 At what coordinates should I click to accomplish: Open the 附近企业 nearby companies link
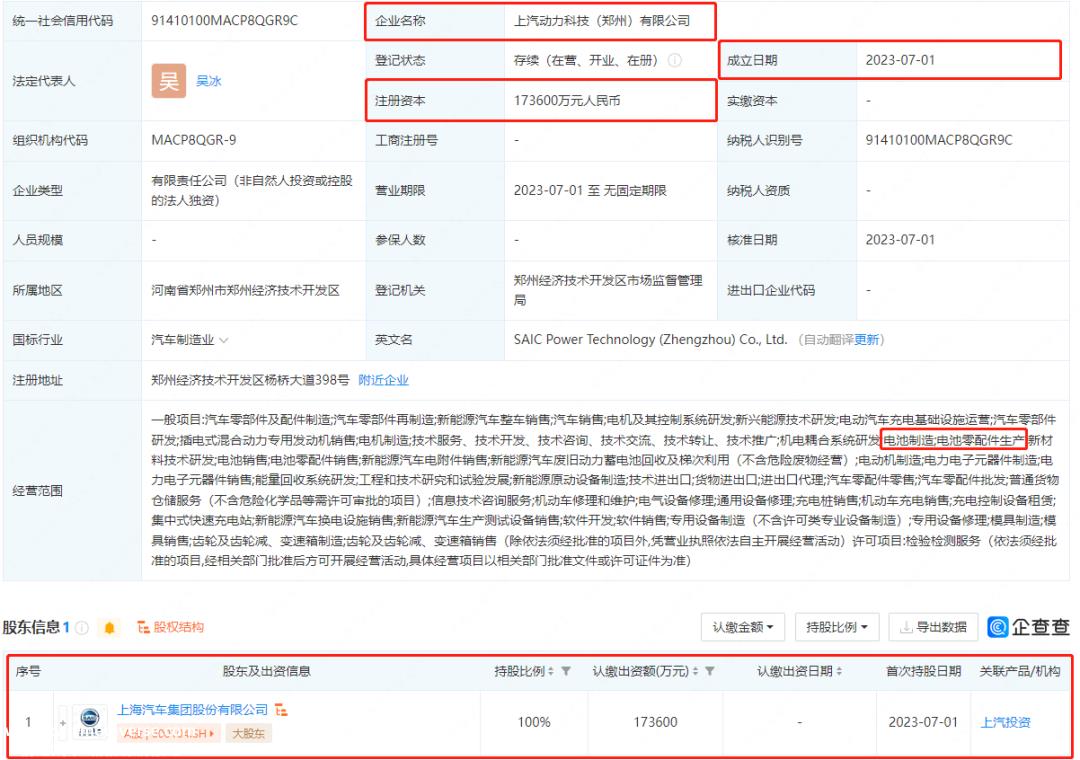(x=384, y=380)
